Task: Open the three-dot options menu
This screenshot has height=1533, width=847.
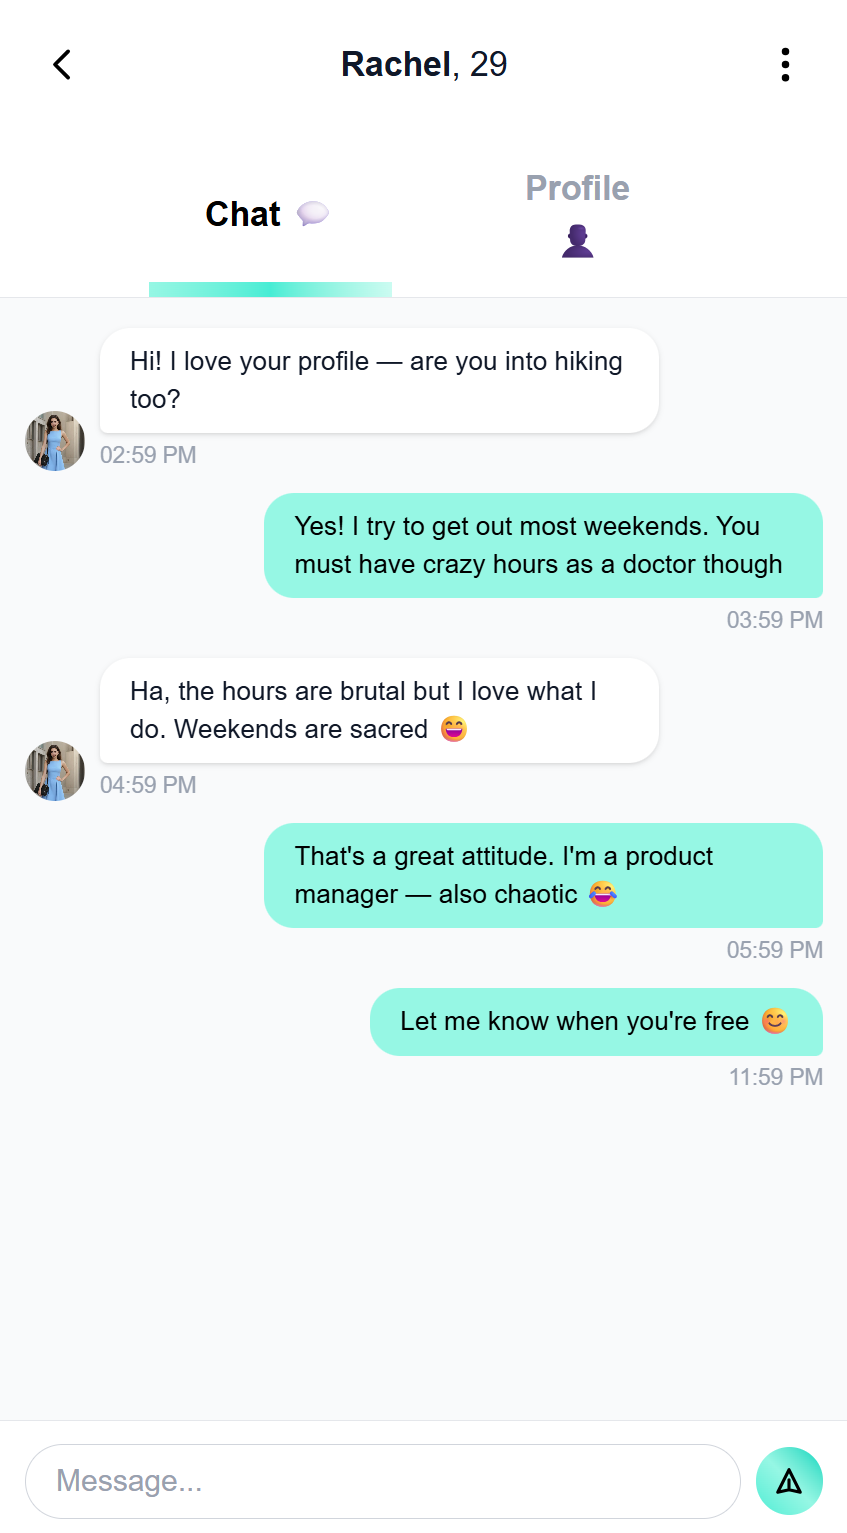Action: pos(785,65)
